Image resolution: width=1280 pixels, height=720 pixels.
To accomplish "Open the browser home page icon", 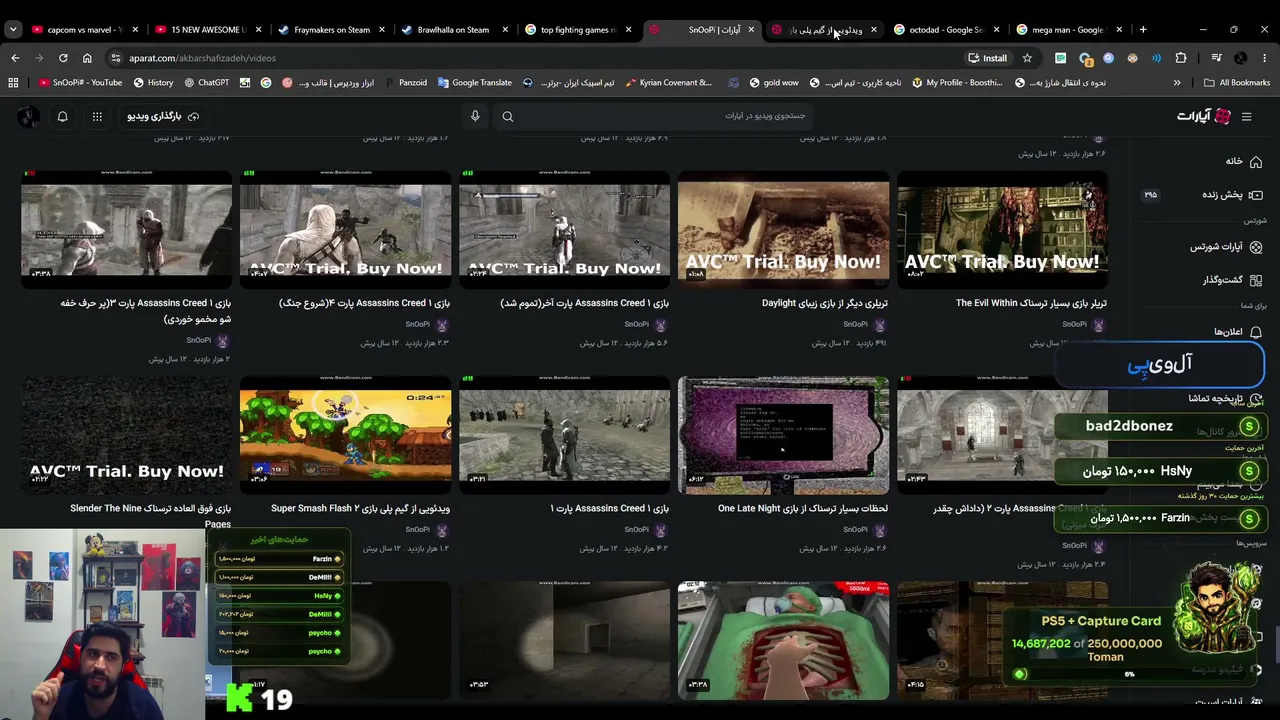I will pyautogui.click(x=87, y=58).
